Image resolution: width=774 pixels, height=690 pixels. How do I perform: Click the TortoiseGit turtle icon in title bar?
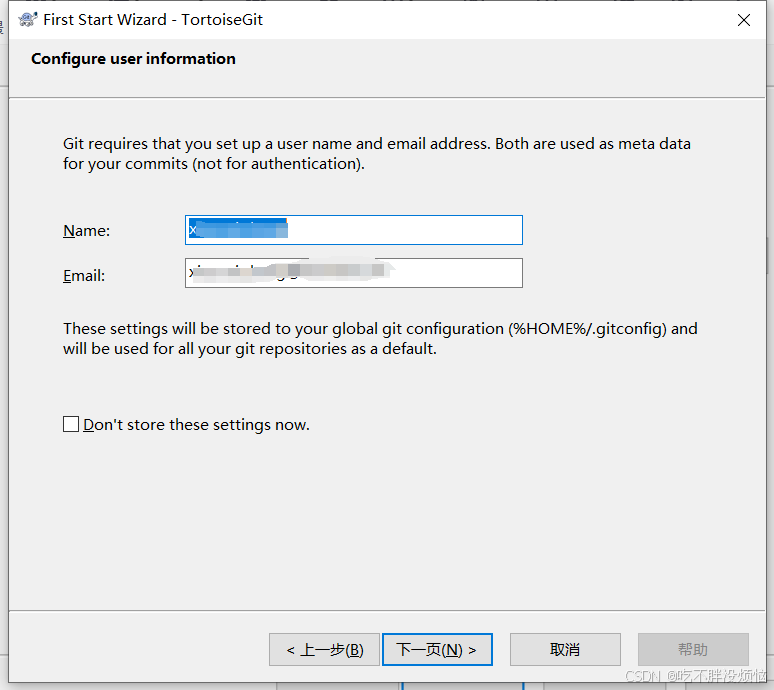pos(28,20)
